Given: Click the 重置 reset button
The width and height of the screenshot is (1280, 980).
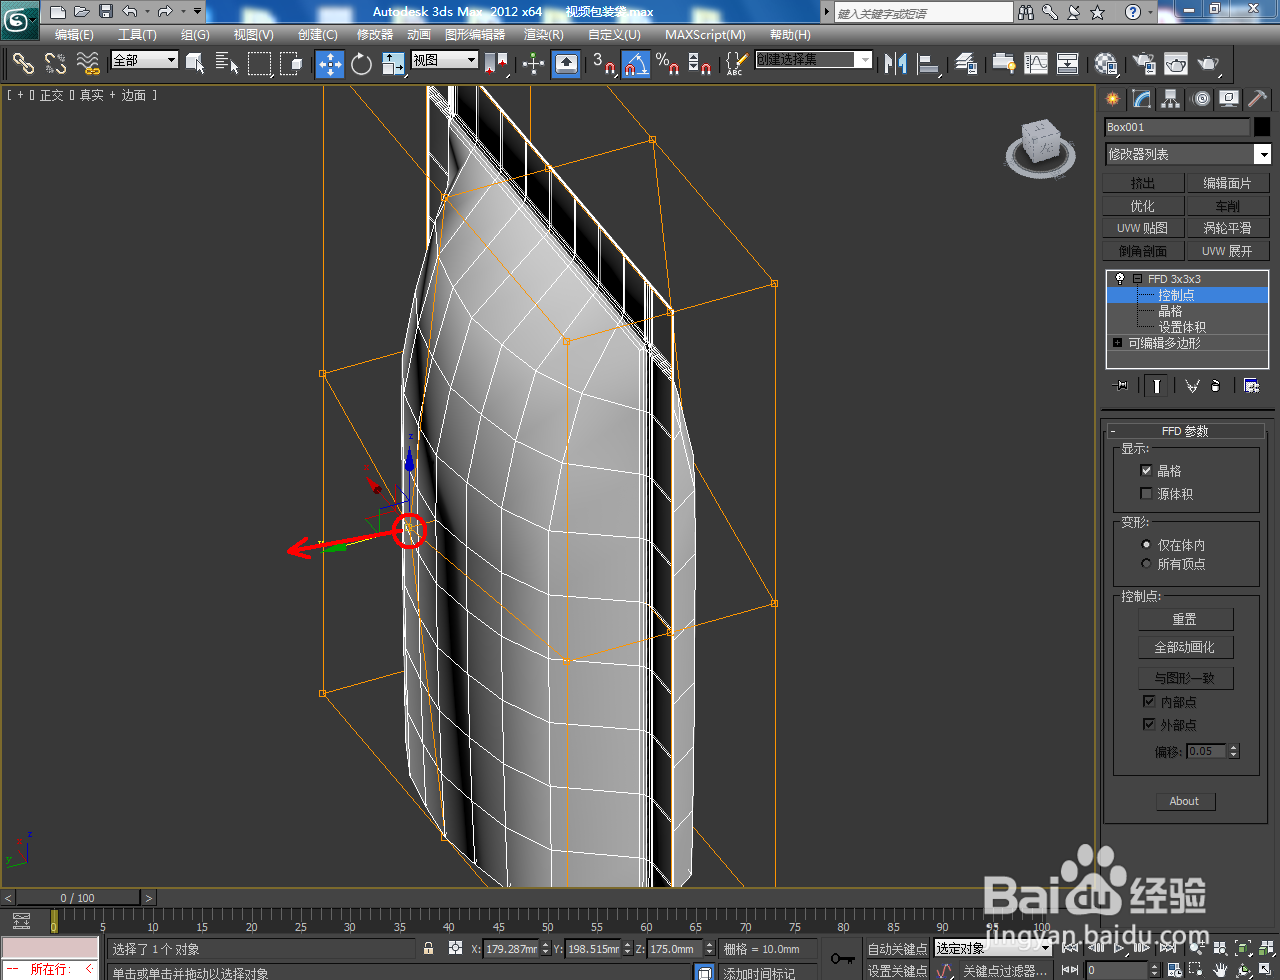Looking at the screenshot, I should point(1185,619).
